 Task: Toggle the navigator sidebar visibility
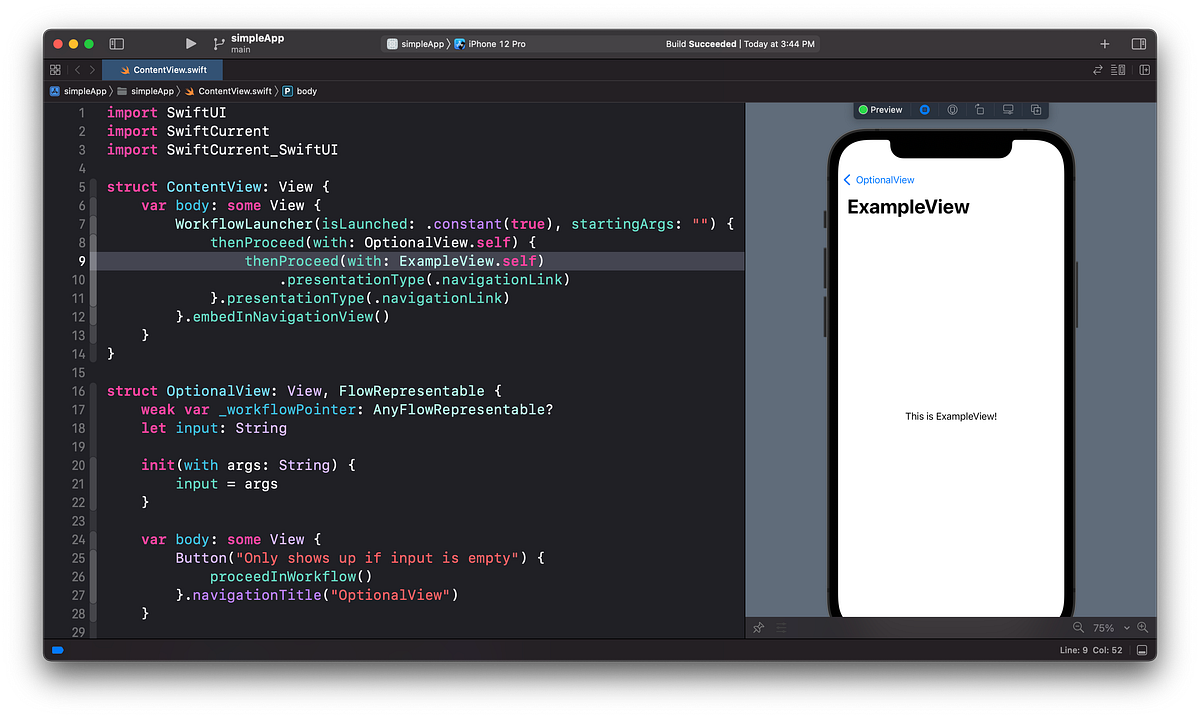(x=117, y=43)
